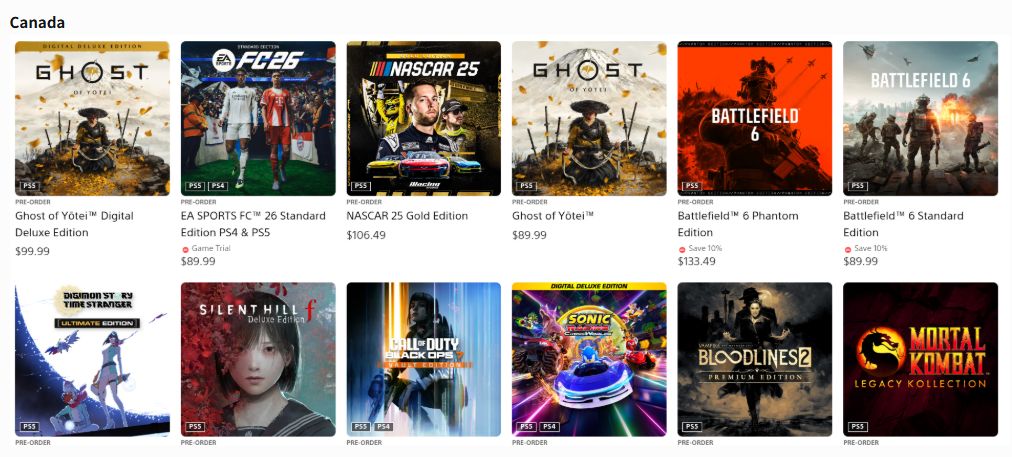Select Sonic Racing Digital Deluxe Edition cover

coord(589,359)
